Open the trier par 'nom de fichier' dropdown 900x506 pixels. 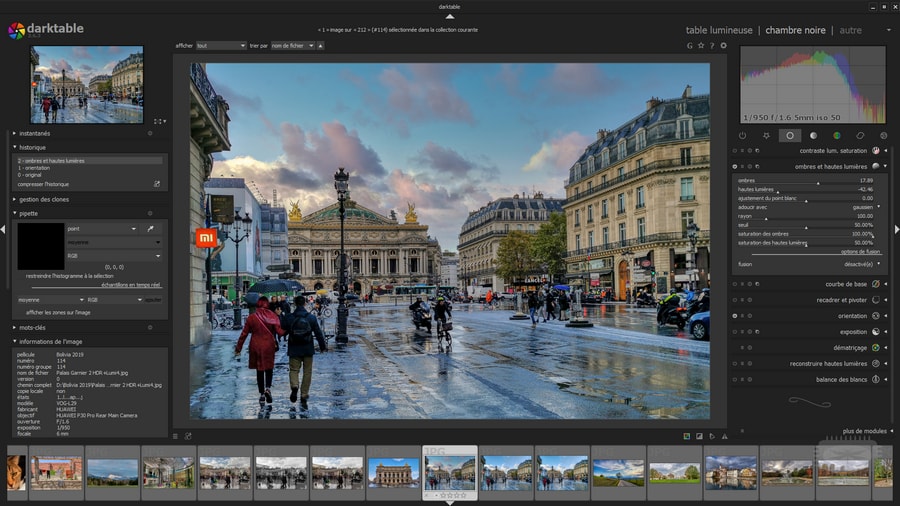[293, 45]
